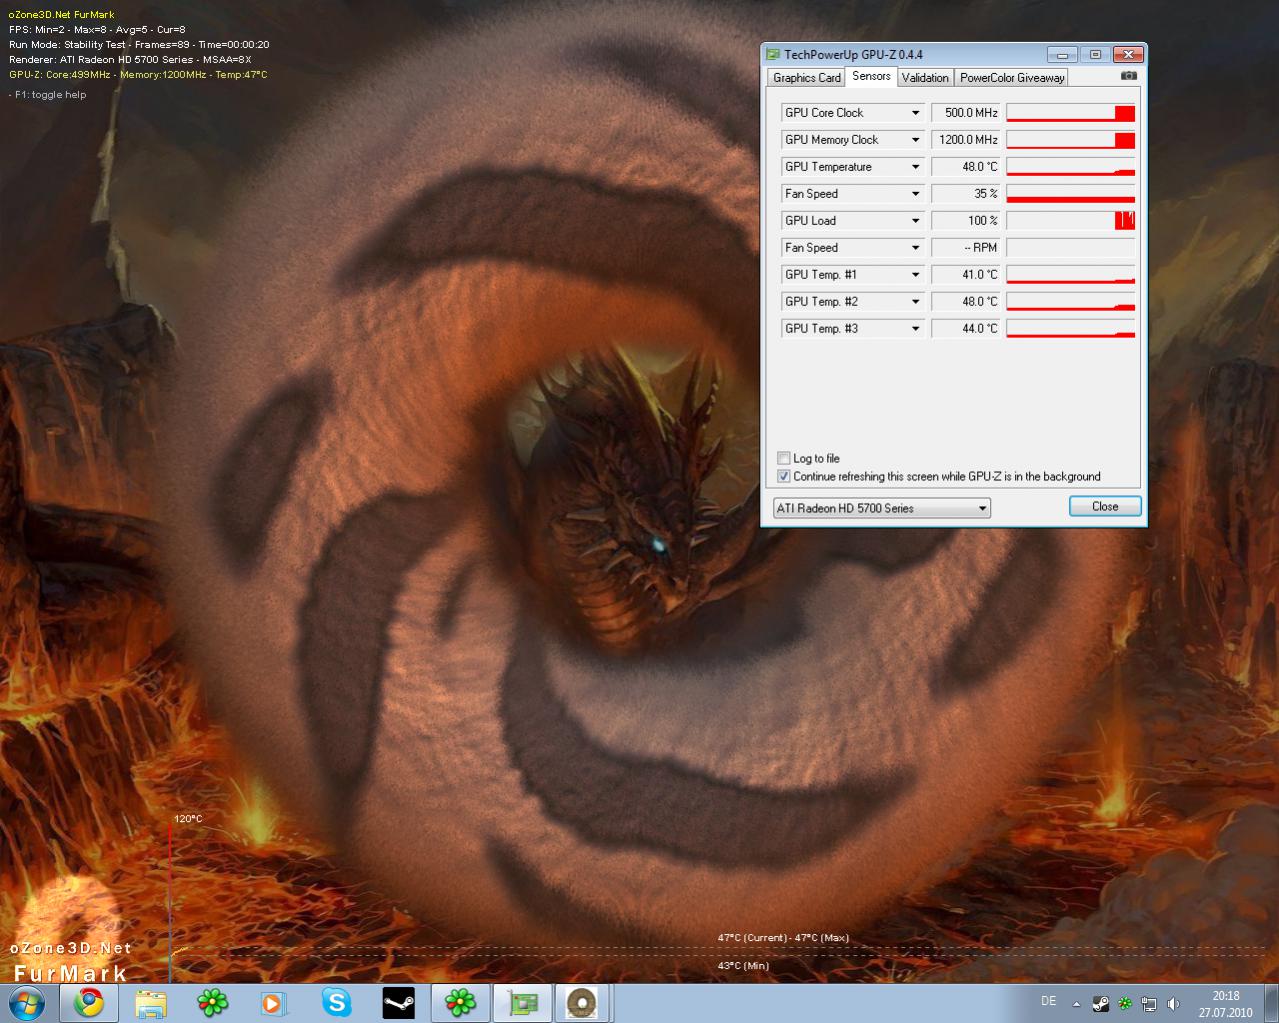Open the GPU Temp. #2 dropdown
Image resolution: width=1279 pixels, height=1023 pixels.
coord(915,302)
